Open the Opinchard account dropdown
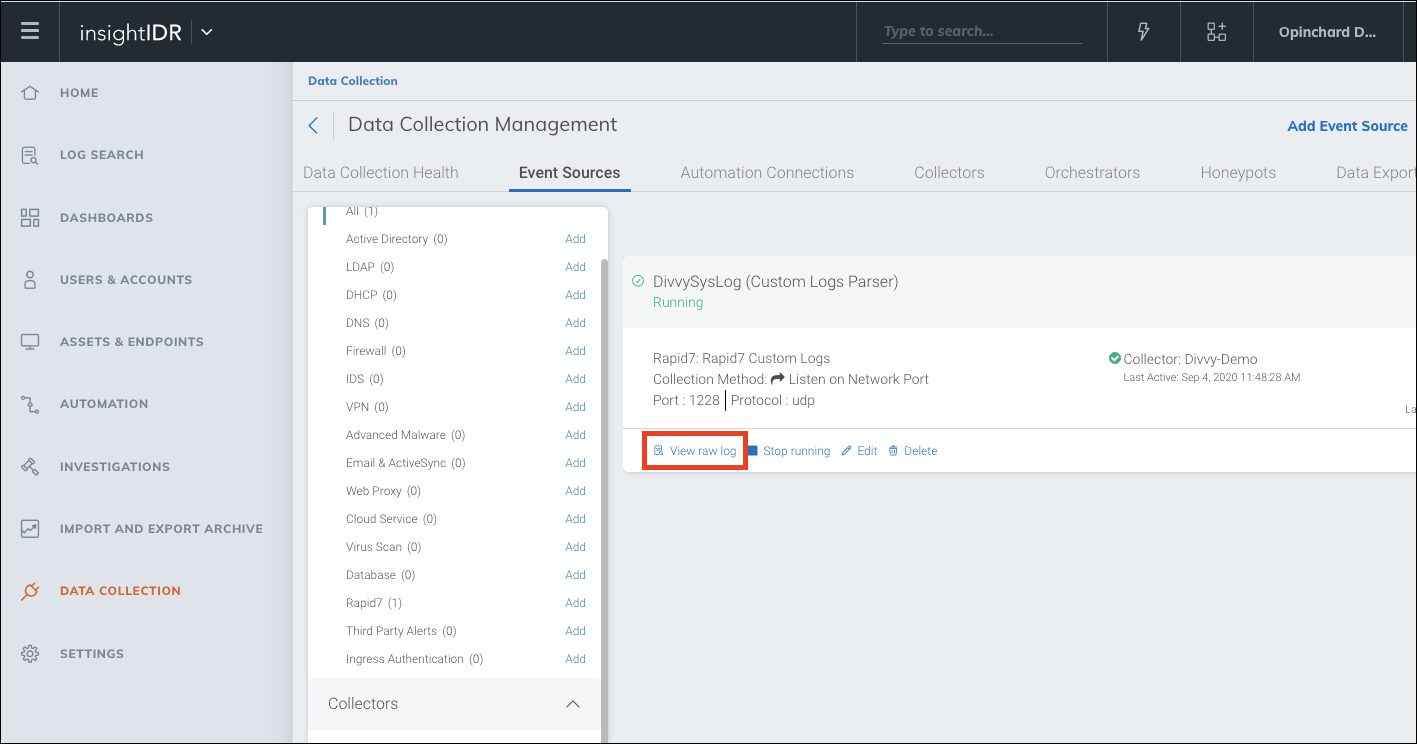1417x744 pixels. pos(1327,32)
